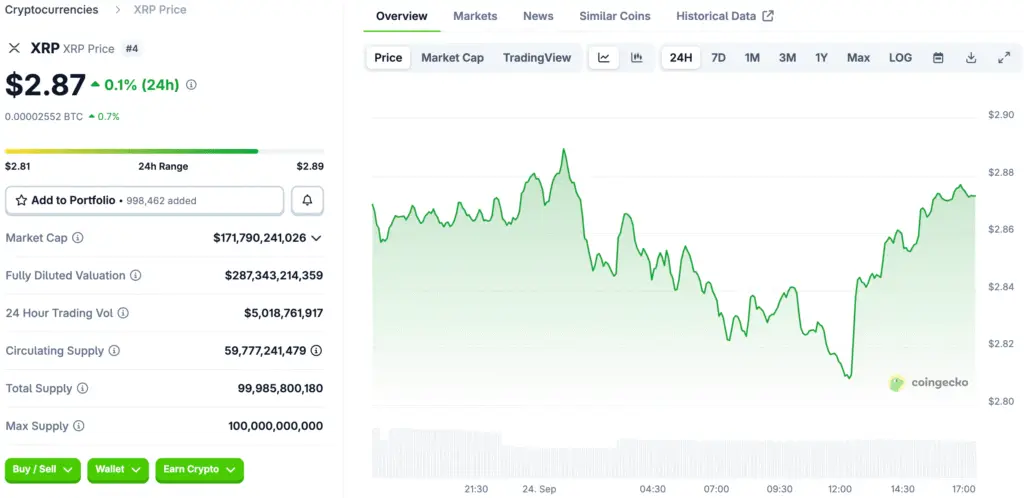This screenshot has height=498, width=1024.
Task: Click the XRP Price breadcrumb
Action: click(x=159, y=10)
